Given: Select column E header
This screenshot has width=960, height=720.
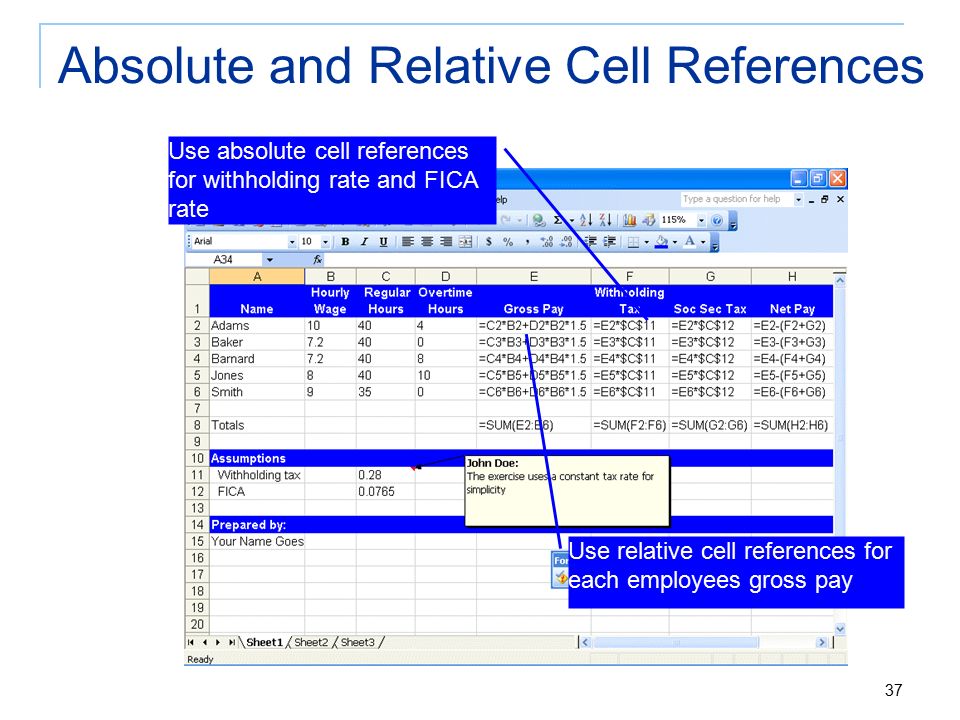Looking at the screenshot, I should pos(533,277).
